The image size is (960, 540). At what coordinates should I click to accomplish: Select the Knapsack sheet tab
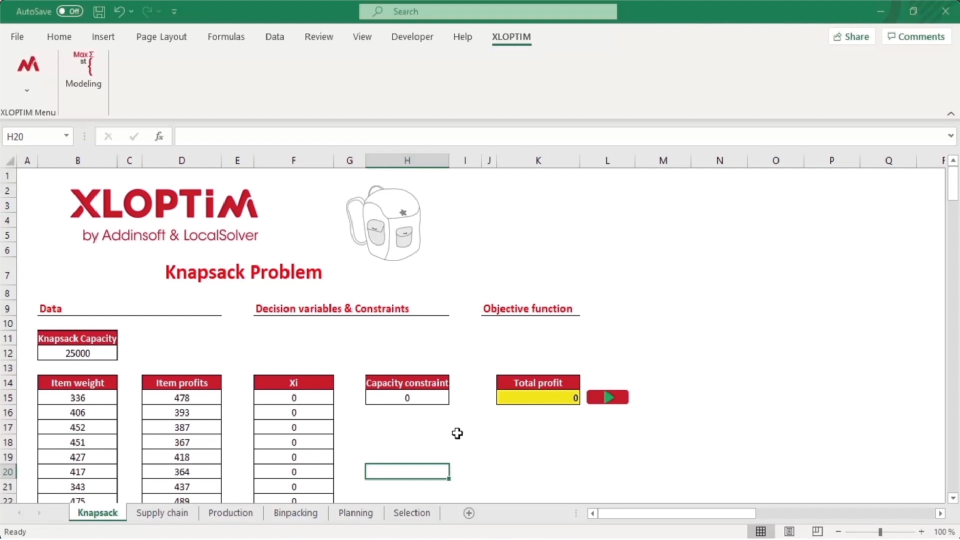(97, 513)
